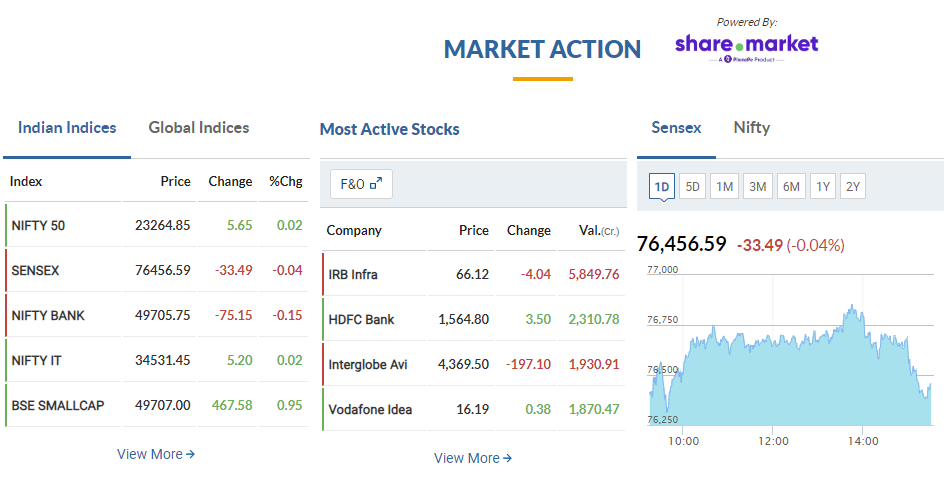Image resolution: width=952 pixels, height=479 pixels.
Task: Open Interglobe Avi stock
Action: (x=368, y=364)
